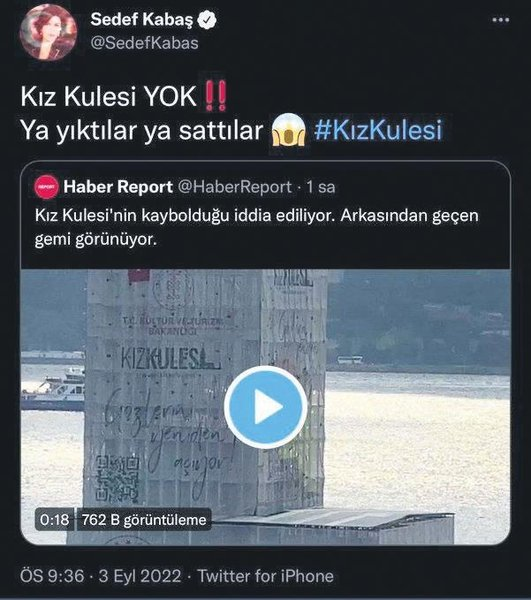The height and width of the screenshot is (600, 531).
Task: Open the #KızKulesi hashtag
Action: [378, 130]
